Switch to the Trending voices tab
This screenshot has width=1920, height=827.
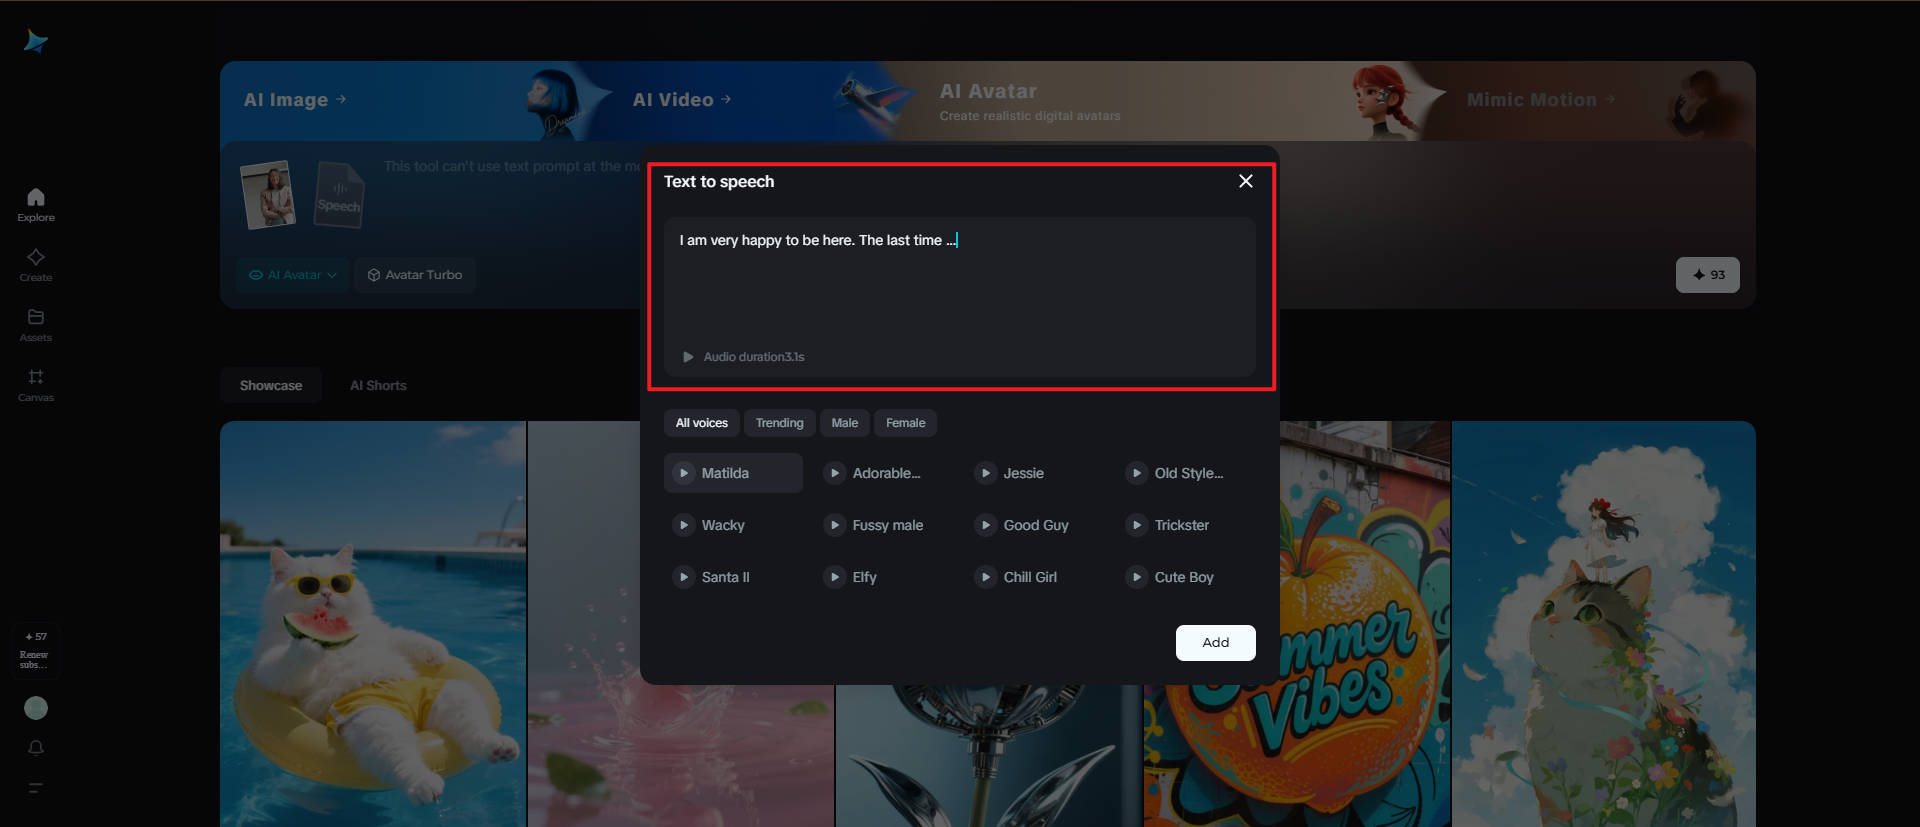[x=780, y=423]
